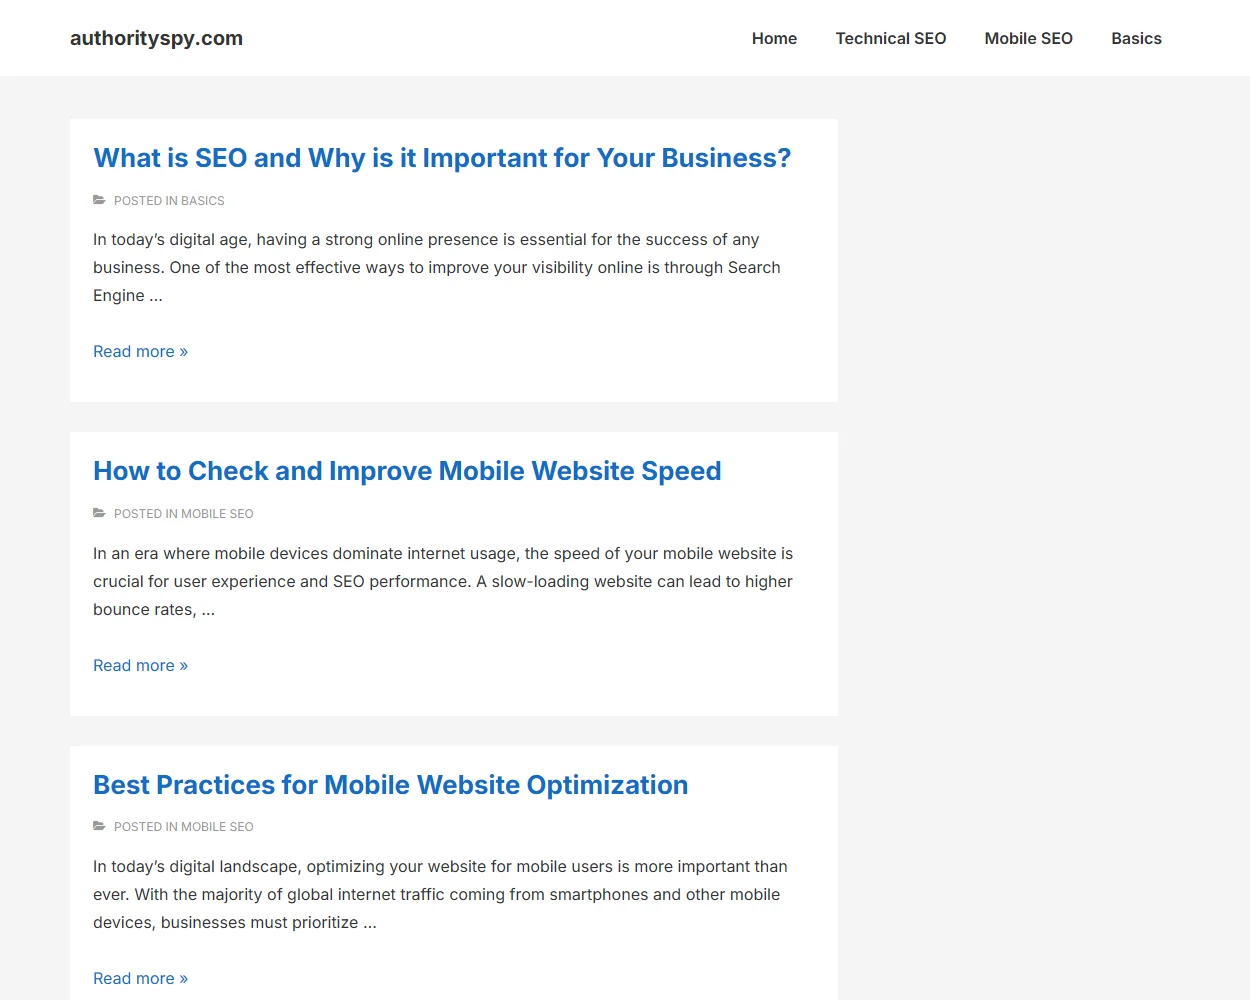
Task: Open 'How to Check and Improve Mobile Website Speed'
Action: pyautogui.click(x=407, y=471)
